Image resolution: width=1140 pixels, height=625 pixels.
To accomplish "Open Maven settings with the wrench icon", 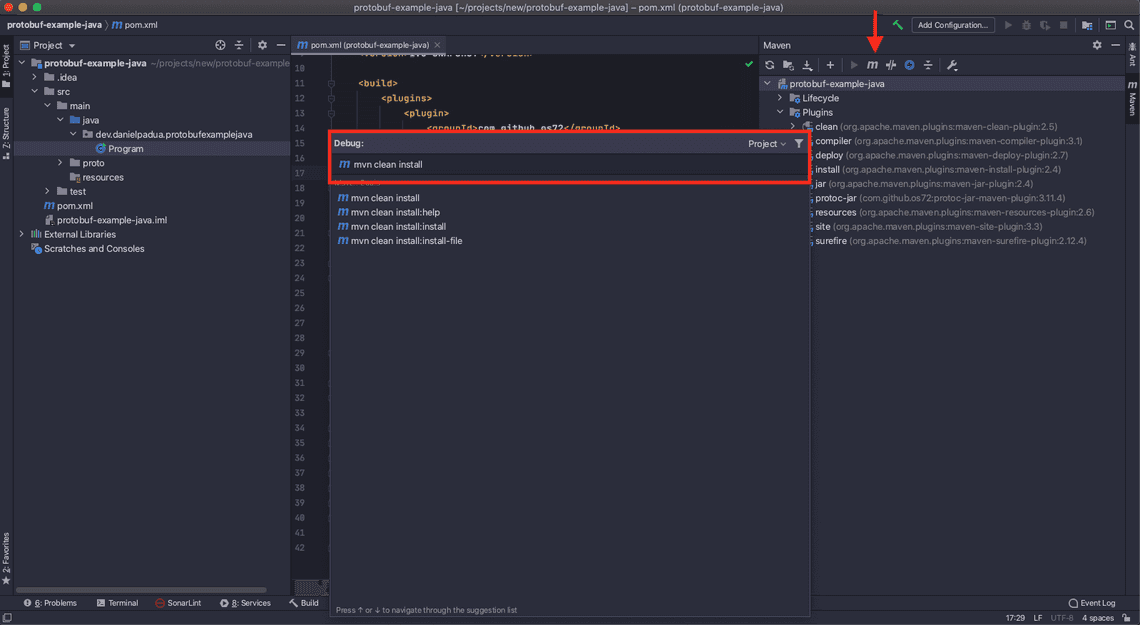I will tap(952, 64).
